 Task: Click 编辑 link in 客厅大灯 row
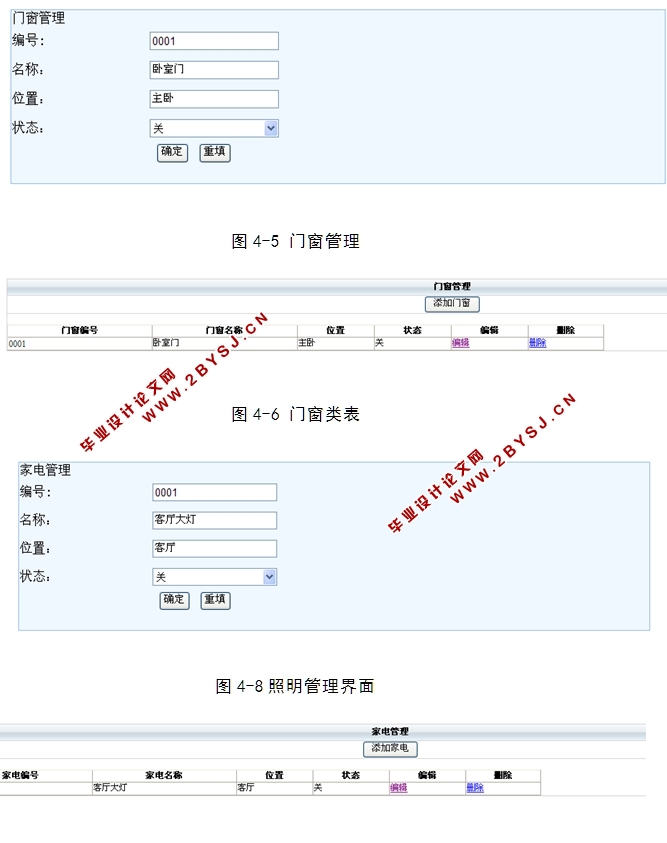coord(399,788)
